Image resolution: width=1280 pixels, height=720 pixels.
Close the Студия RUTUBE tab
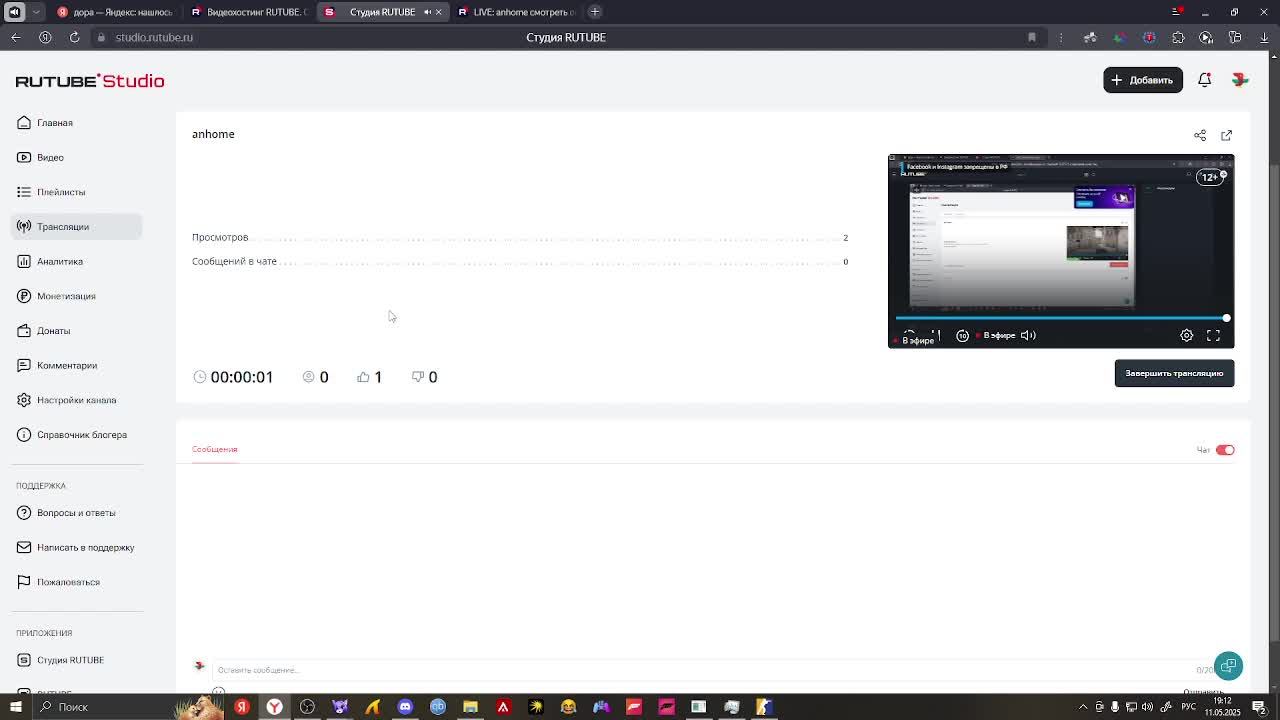coord(438,12)
